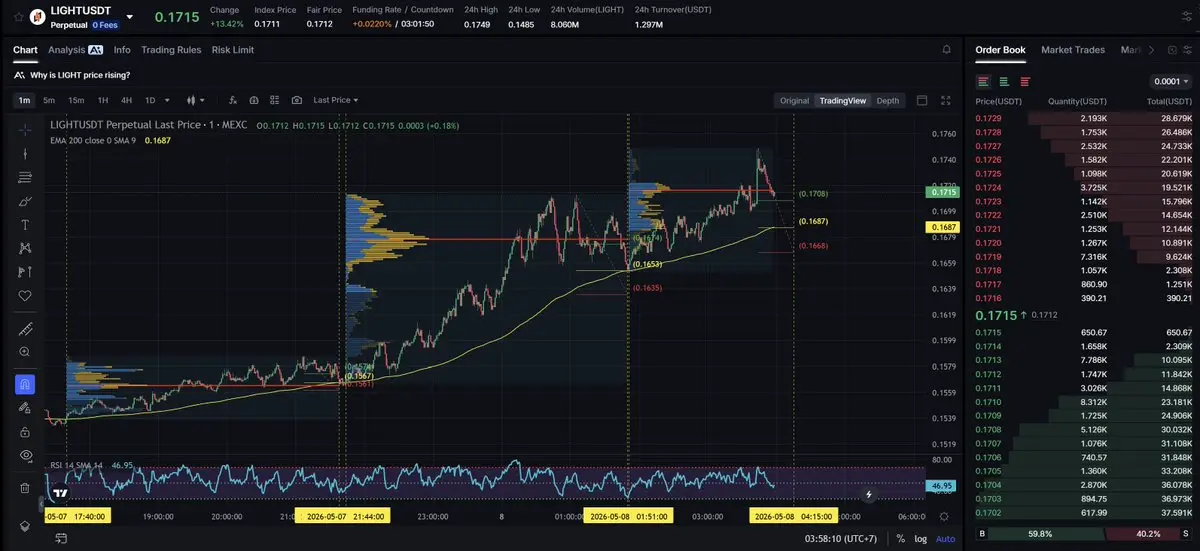The height and width of the screenshot is (551, 1200).
Task: Open the candlestick chart type dropdown
Action: (195, 100)
